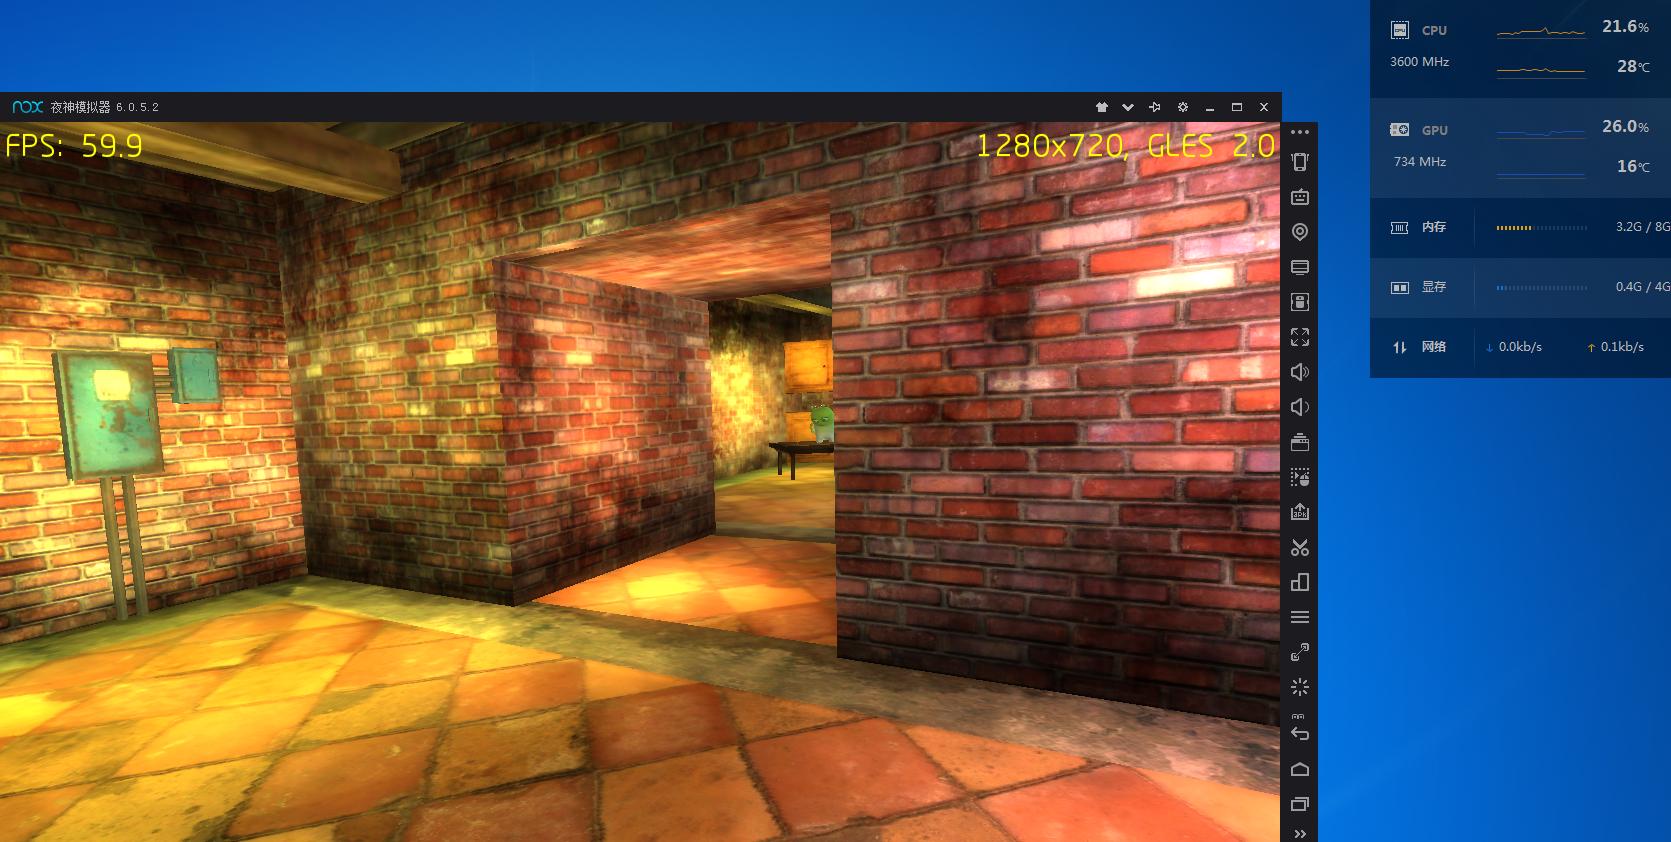Click the GPU usage 26.0% value
This screenshot has height=842, width=1671.
coord(1625,127)
